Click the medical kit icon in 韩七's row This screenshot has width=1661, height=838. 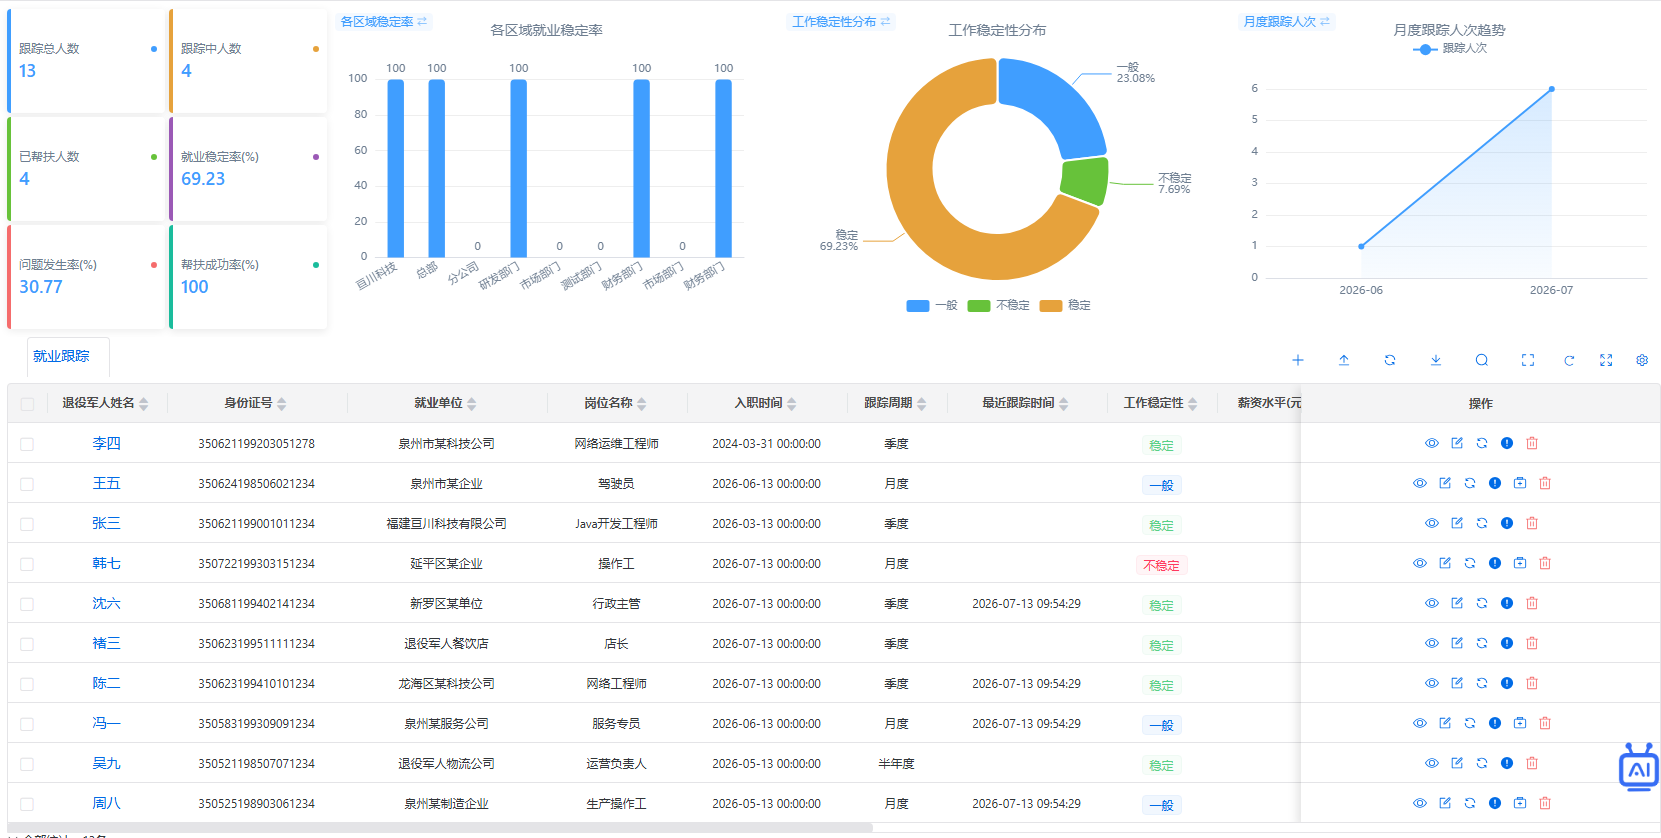(1519, 563)
